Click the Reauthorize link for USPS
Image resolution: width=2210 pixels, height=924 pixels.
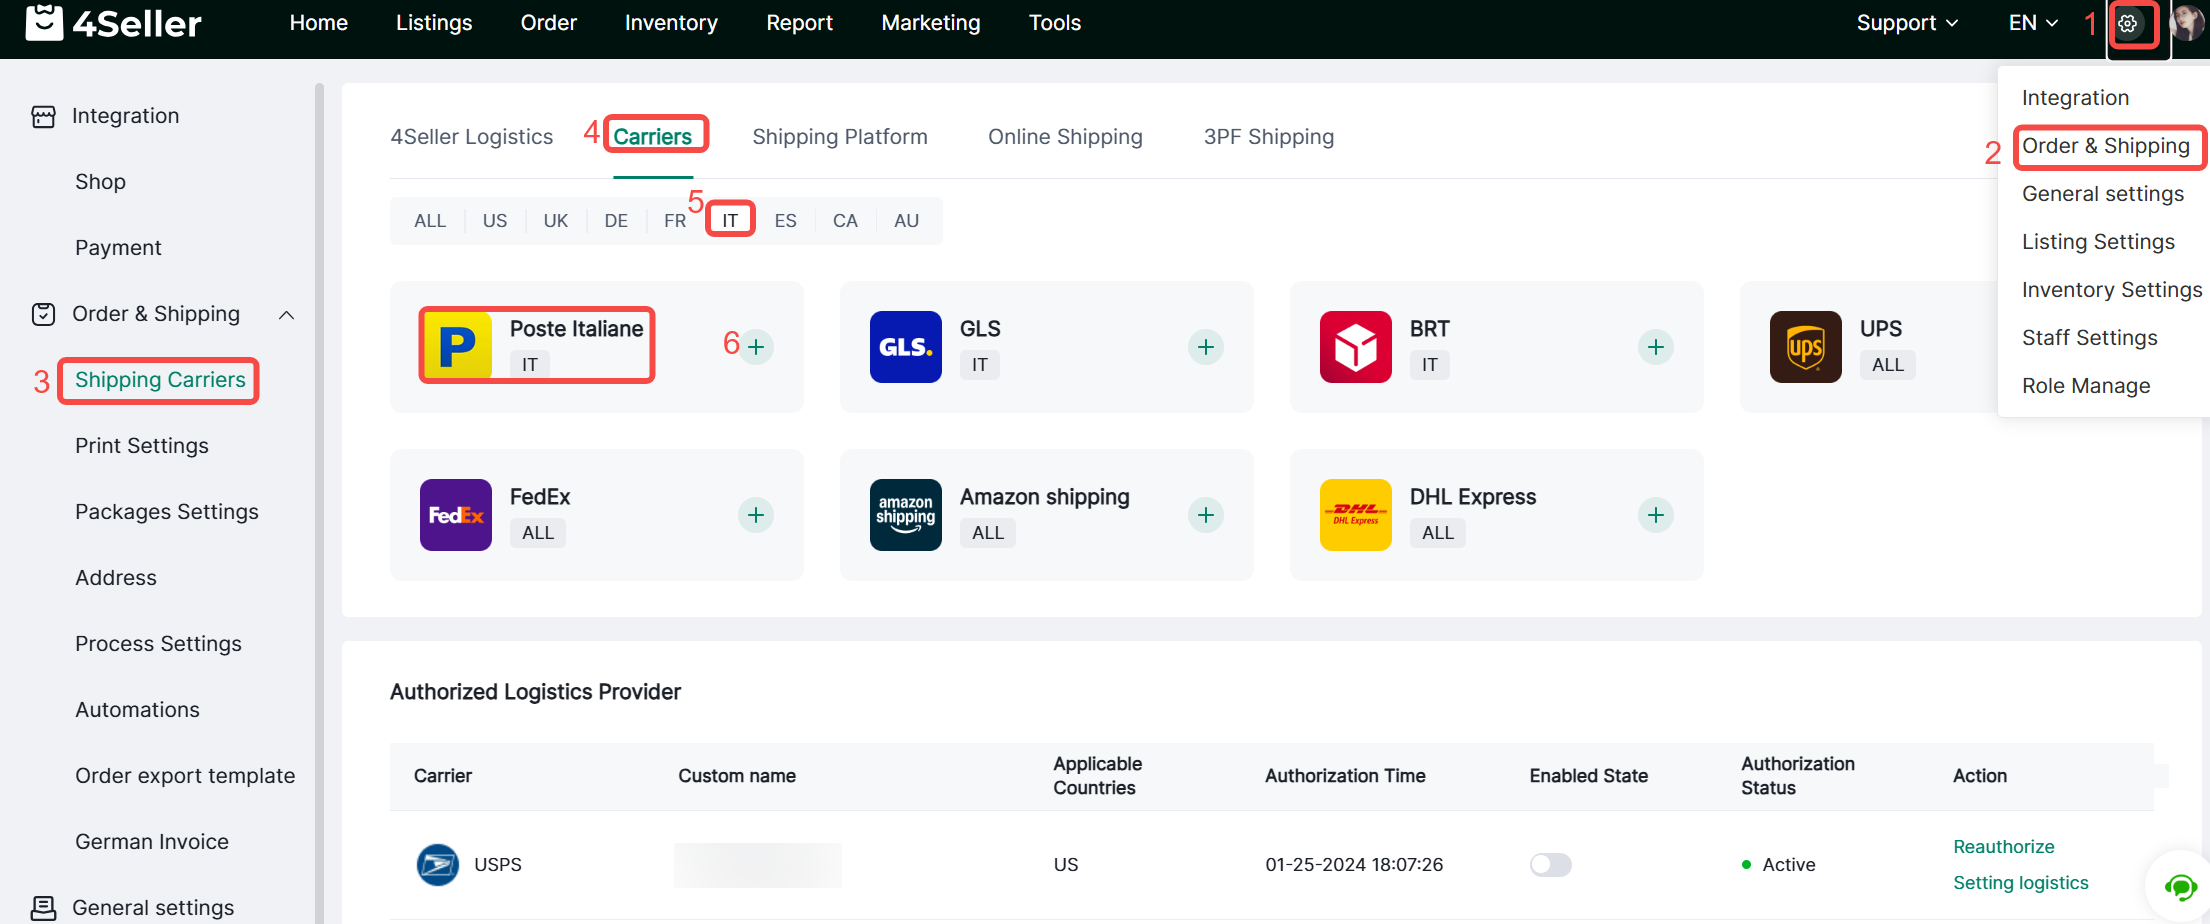[2003, 847]
